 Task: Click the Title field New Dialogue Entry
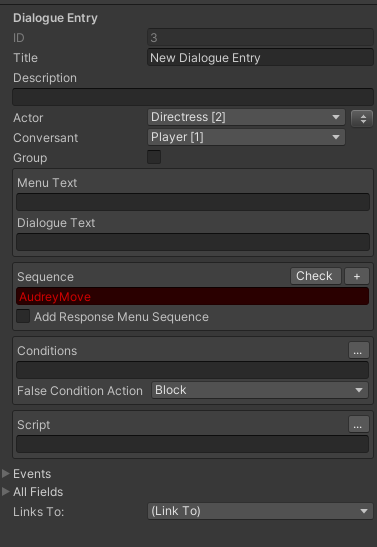(260, 58)
